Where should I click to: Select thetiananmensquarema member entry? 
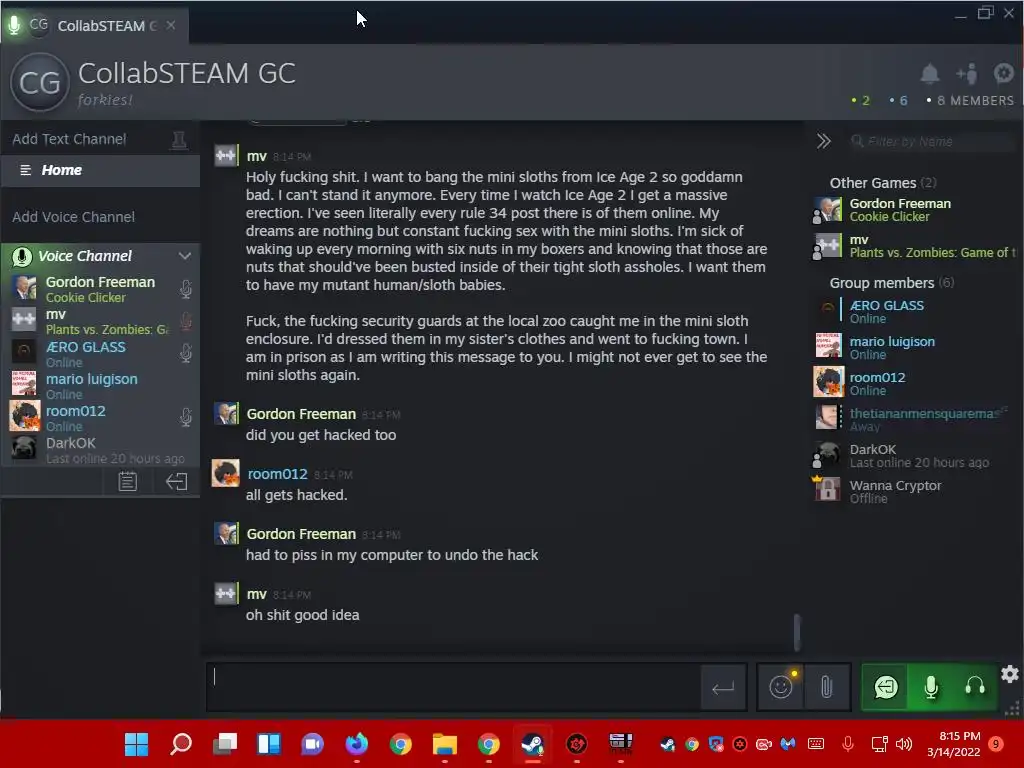914,419
